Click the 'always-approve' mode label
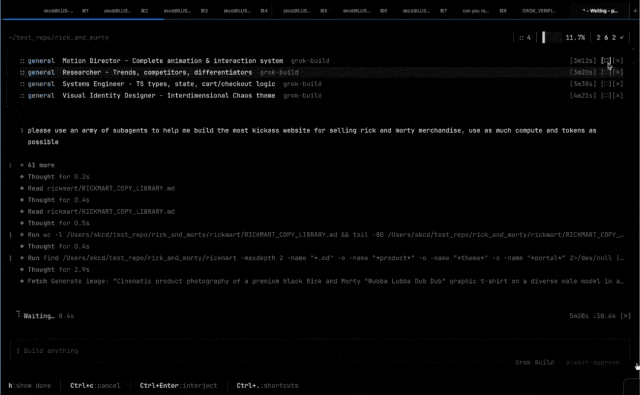The width and height of the screenshot is (640, 395). point(592,362)
